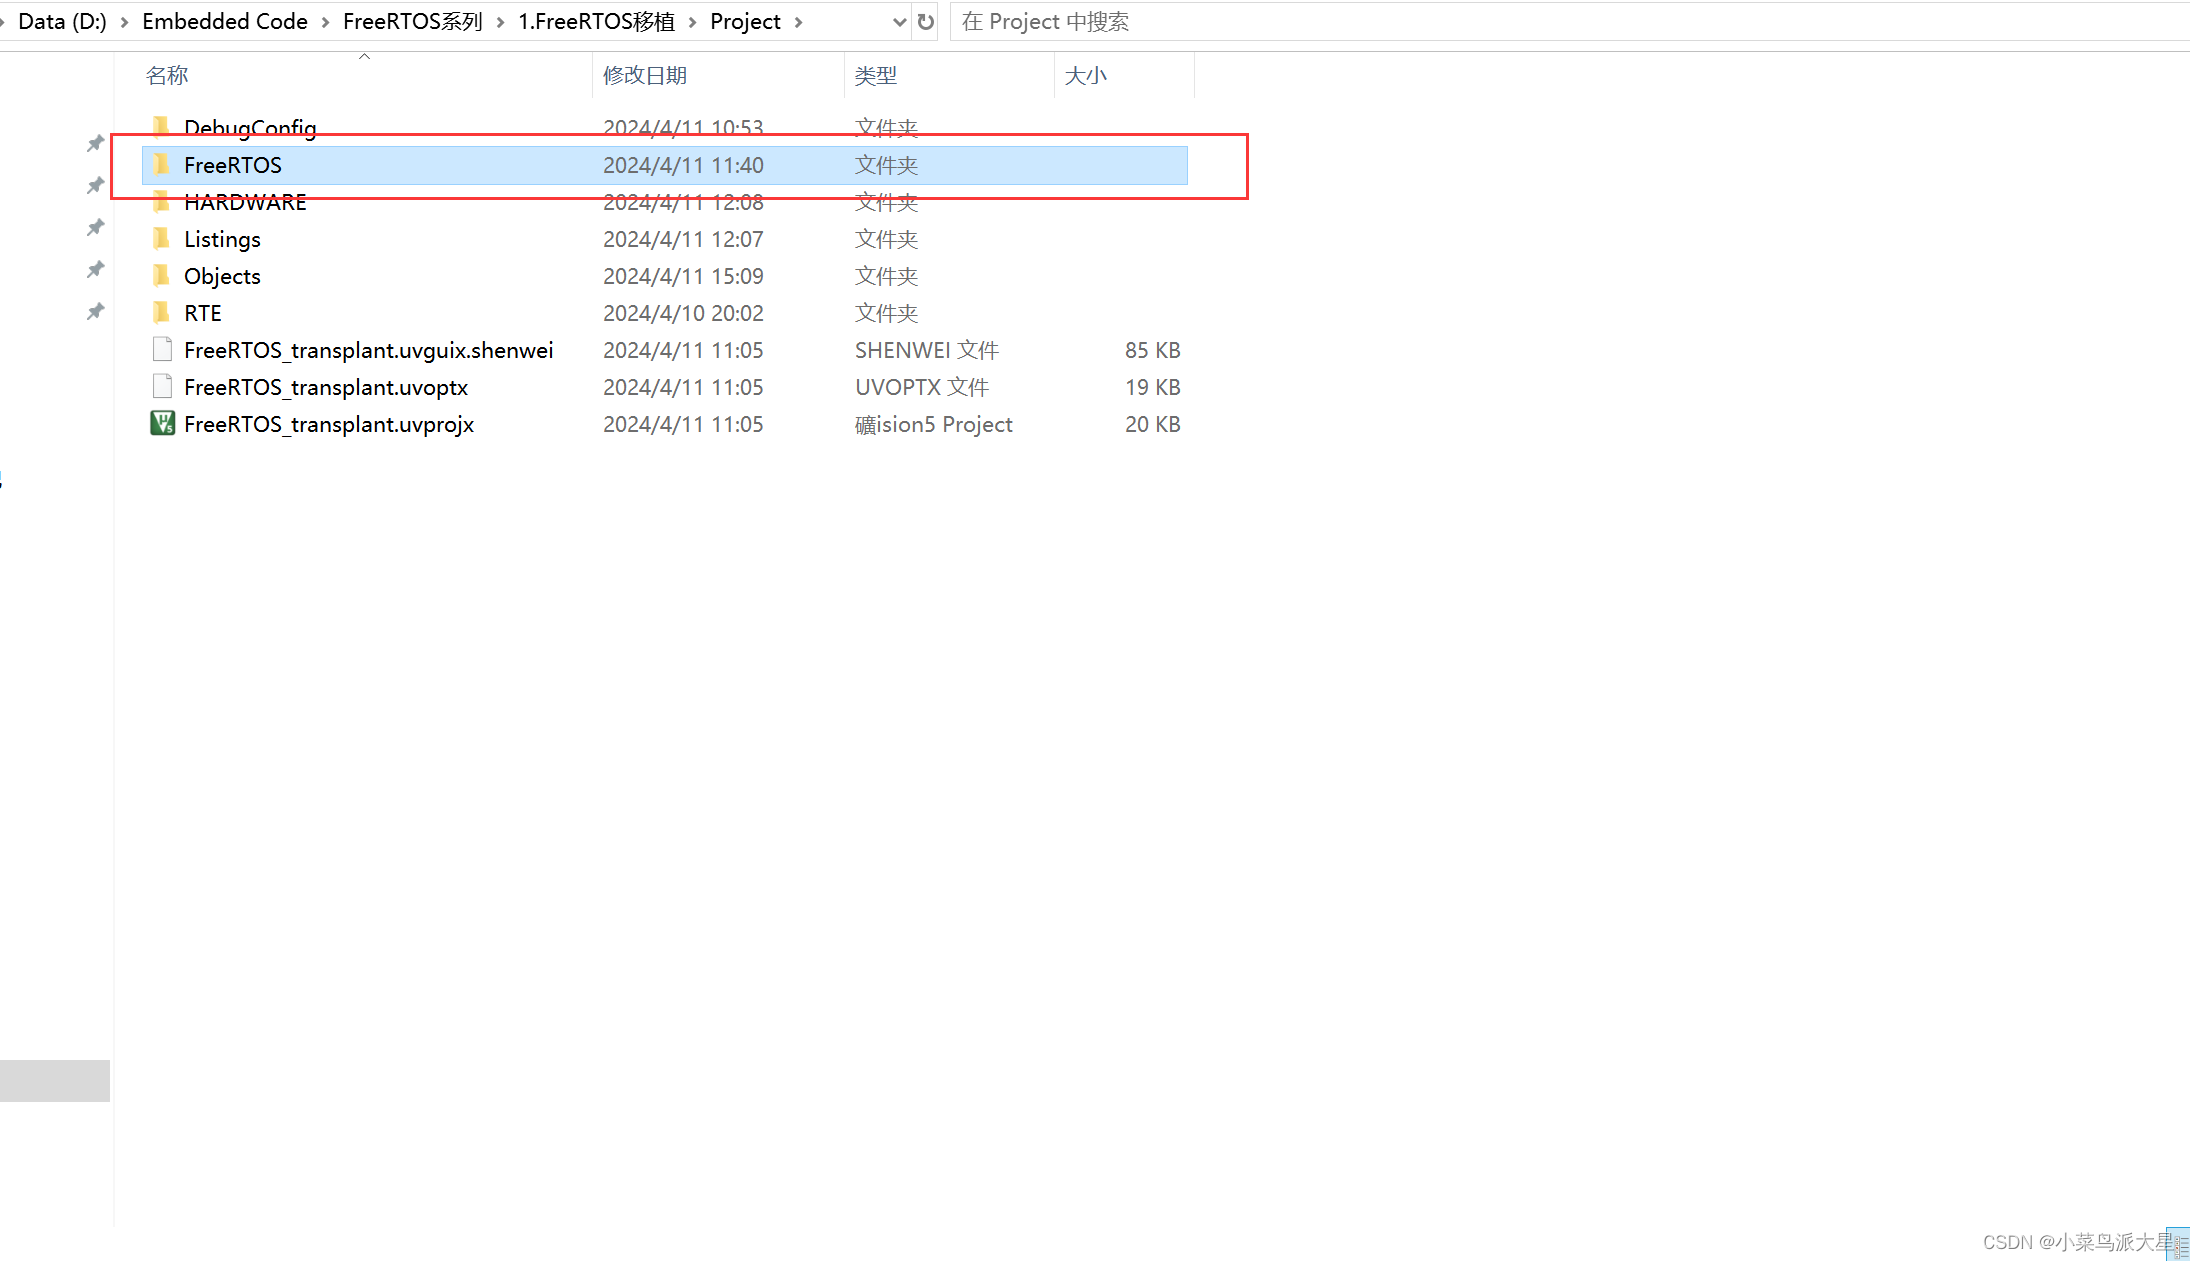Select the FreeRTOS folder icon
Screen dimensions: 2190x1261
point(161,164)
